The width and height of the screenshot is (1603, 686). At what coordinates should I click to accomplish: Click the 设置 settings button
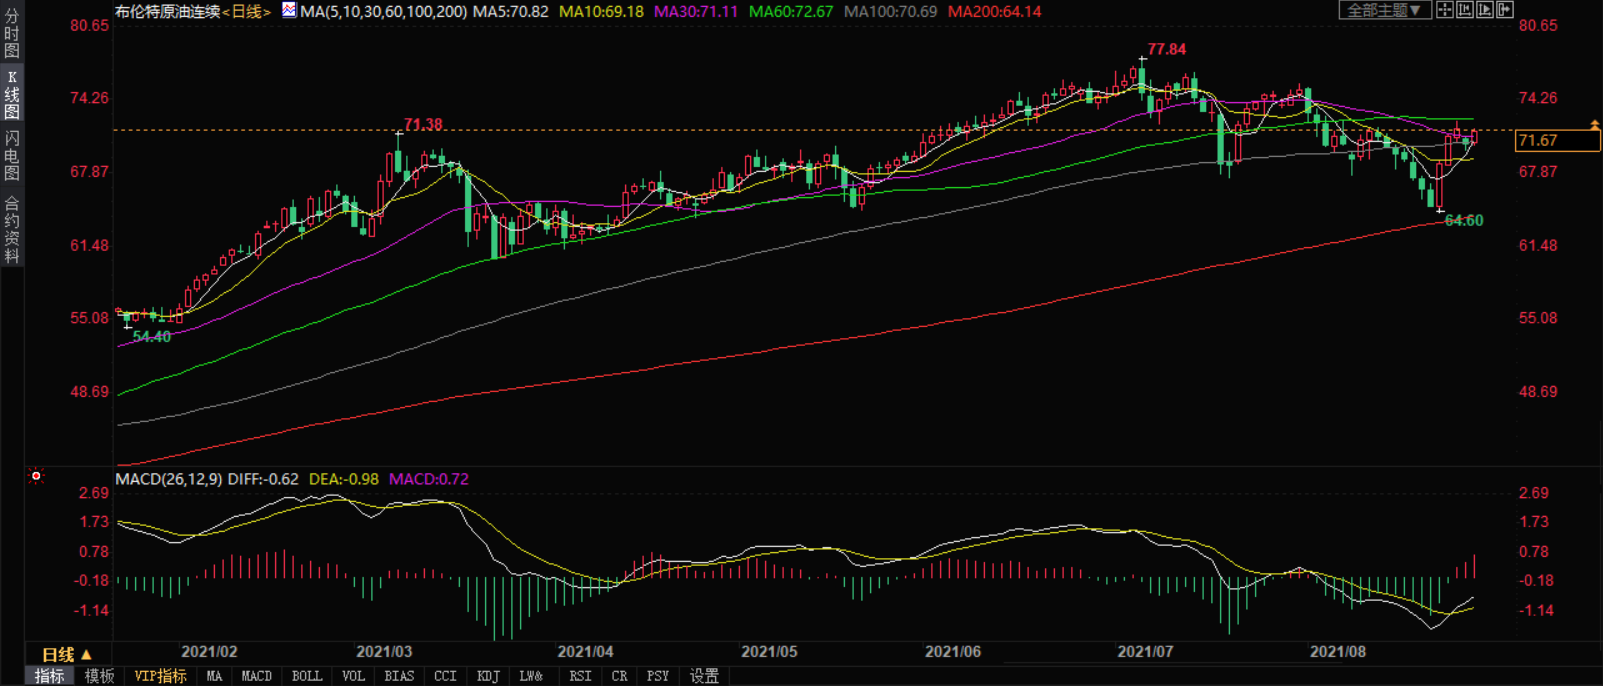point(704,676)
